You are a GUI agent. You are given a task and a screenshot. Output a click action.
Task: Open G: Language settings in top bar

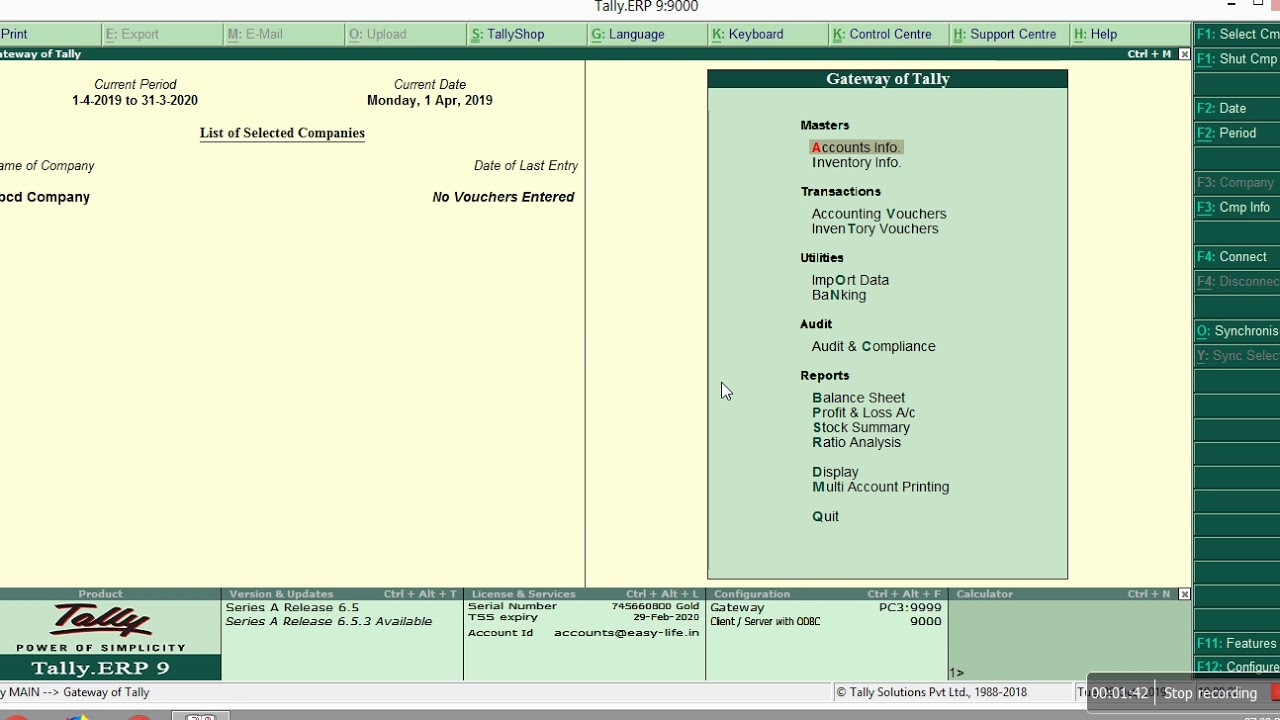click(628, 34)
